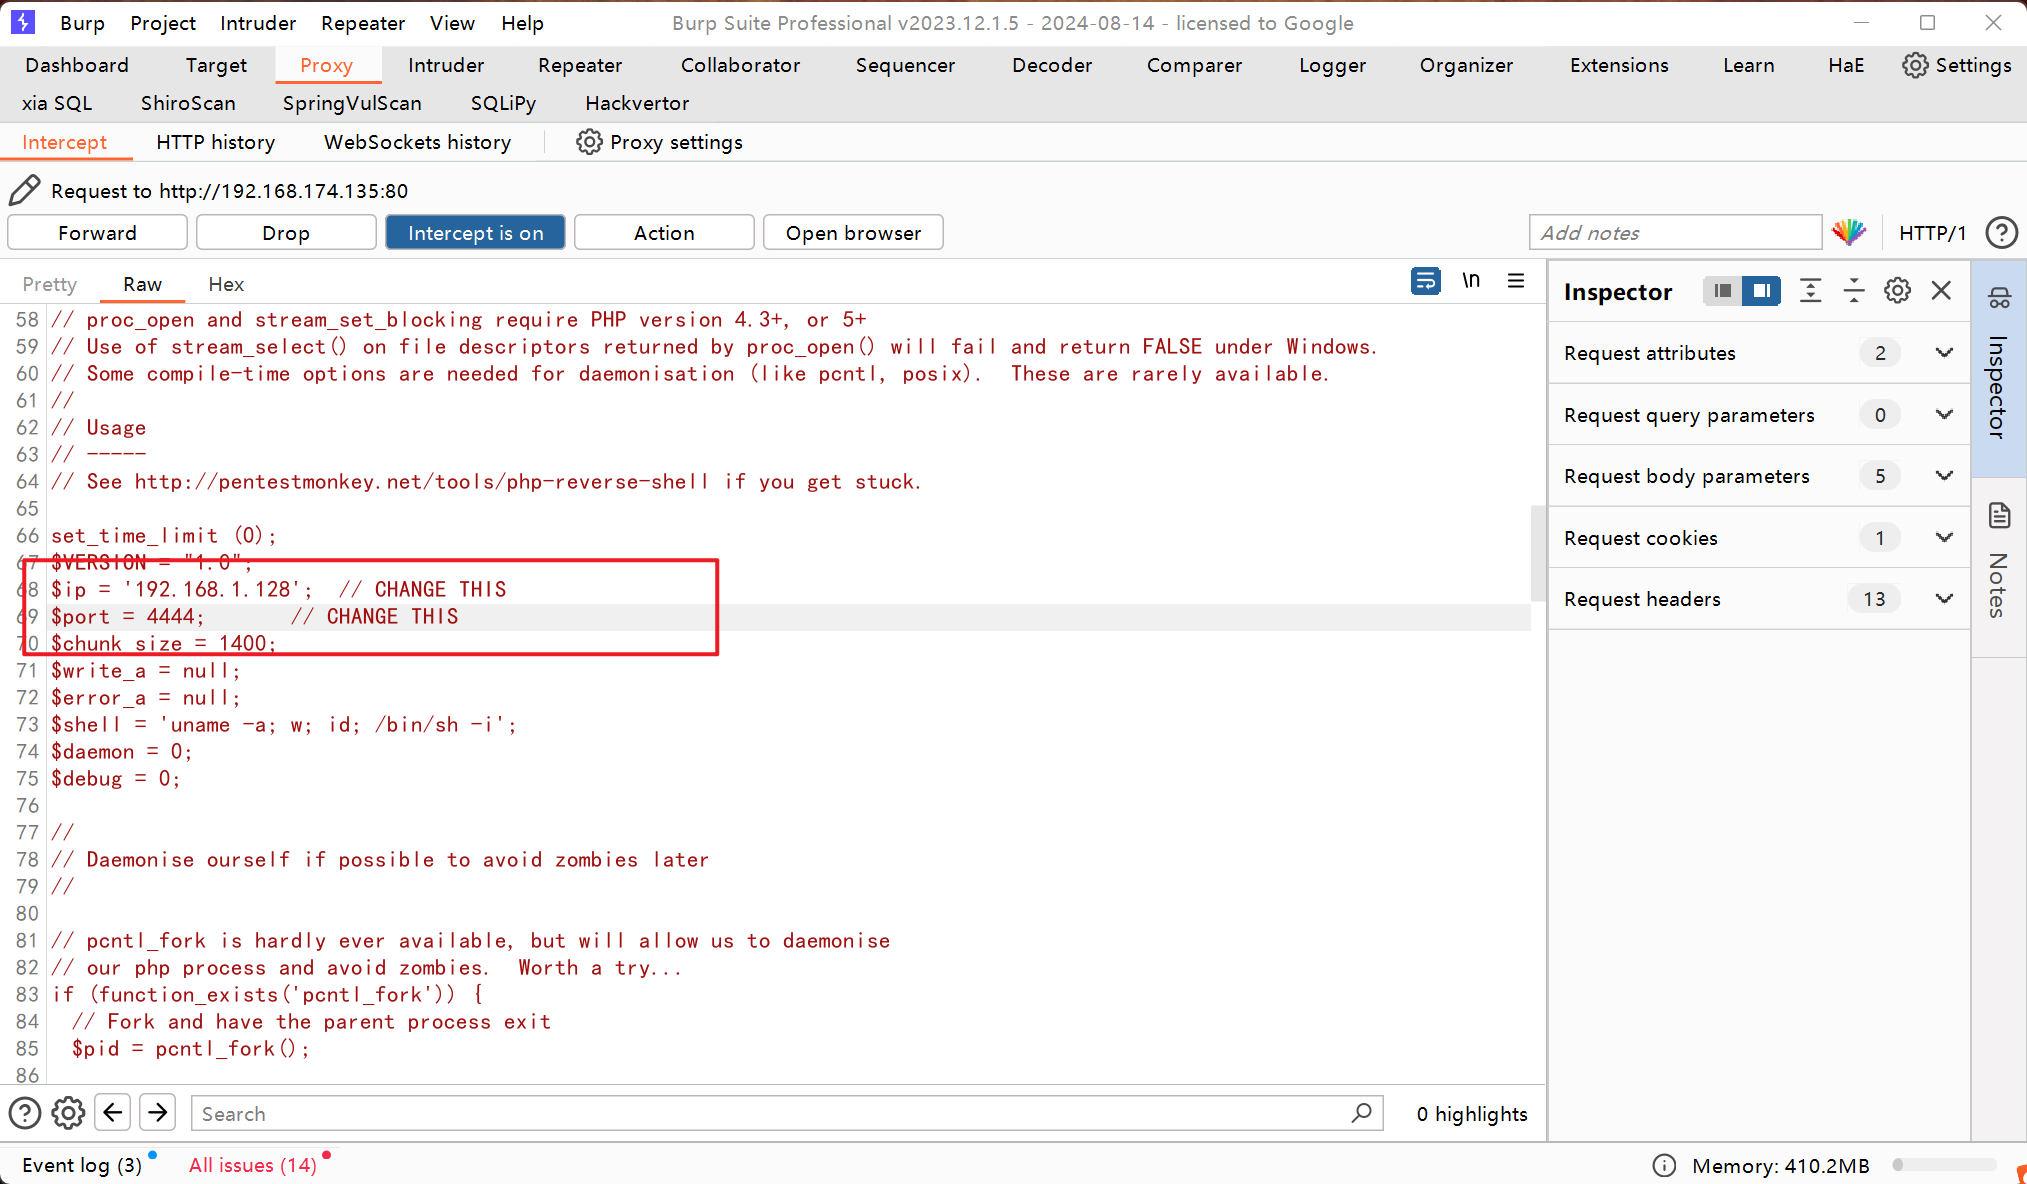This screenshot has height=1184, width=2027.
Task: Toggle show non-printable characters \n
Action: (x=1471, y=281)
